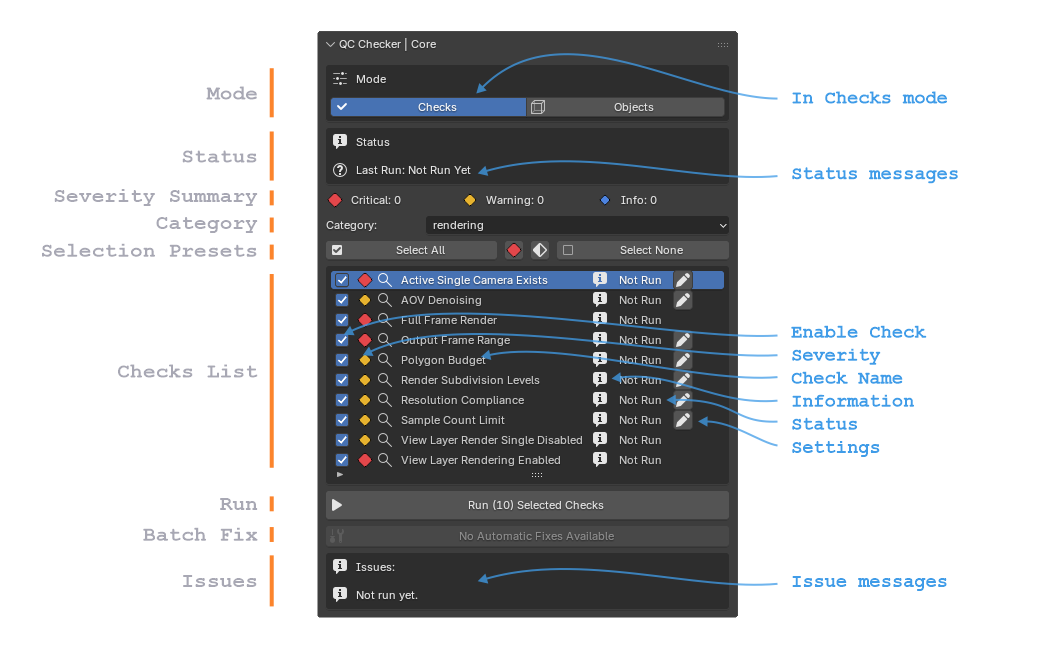Click the QC Checker panel drag grip
Screen dimensions: 1056x648
pyautogui.click(x=723, y=45)
